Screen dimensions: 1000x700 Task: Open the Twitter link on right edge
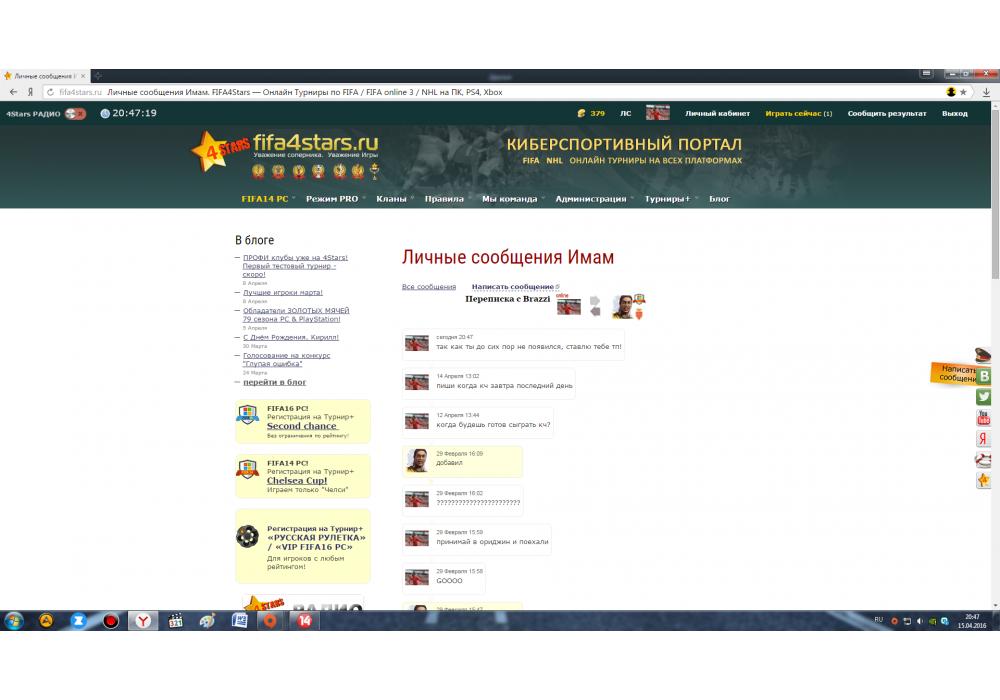984,397
